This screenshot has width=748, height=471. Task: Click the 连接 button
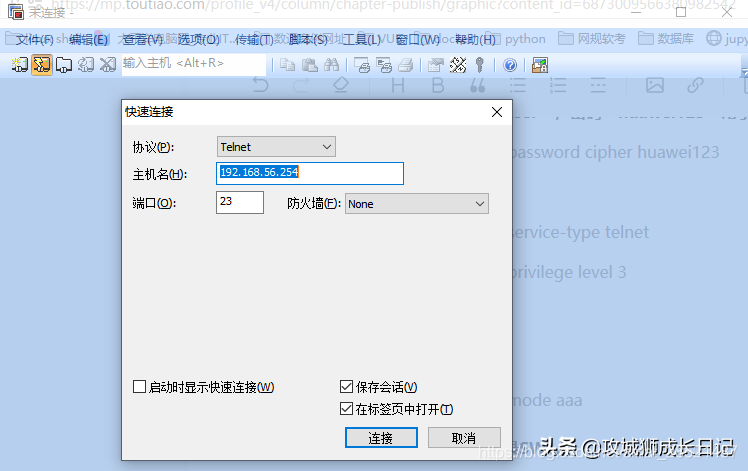pos(381,438)
